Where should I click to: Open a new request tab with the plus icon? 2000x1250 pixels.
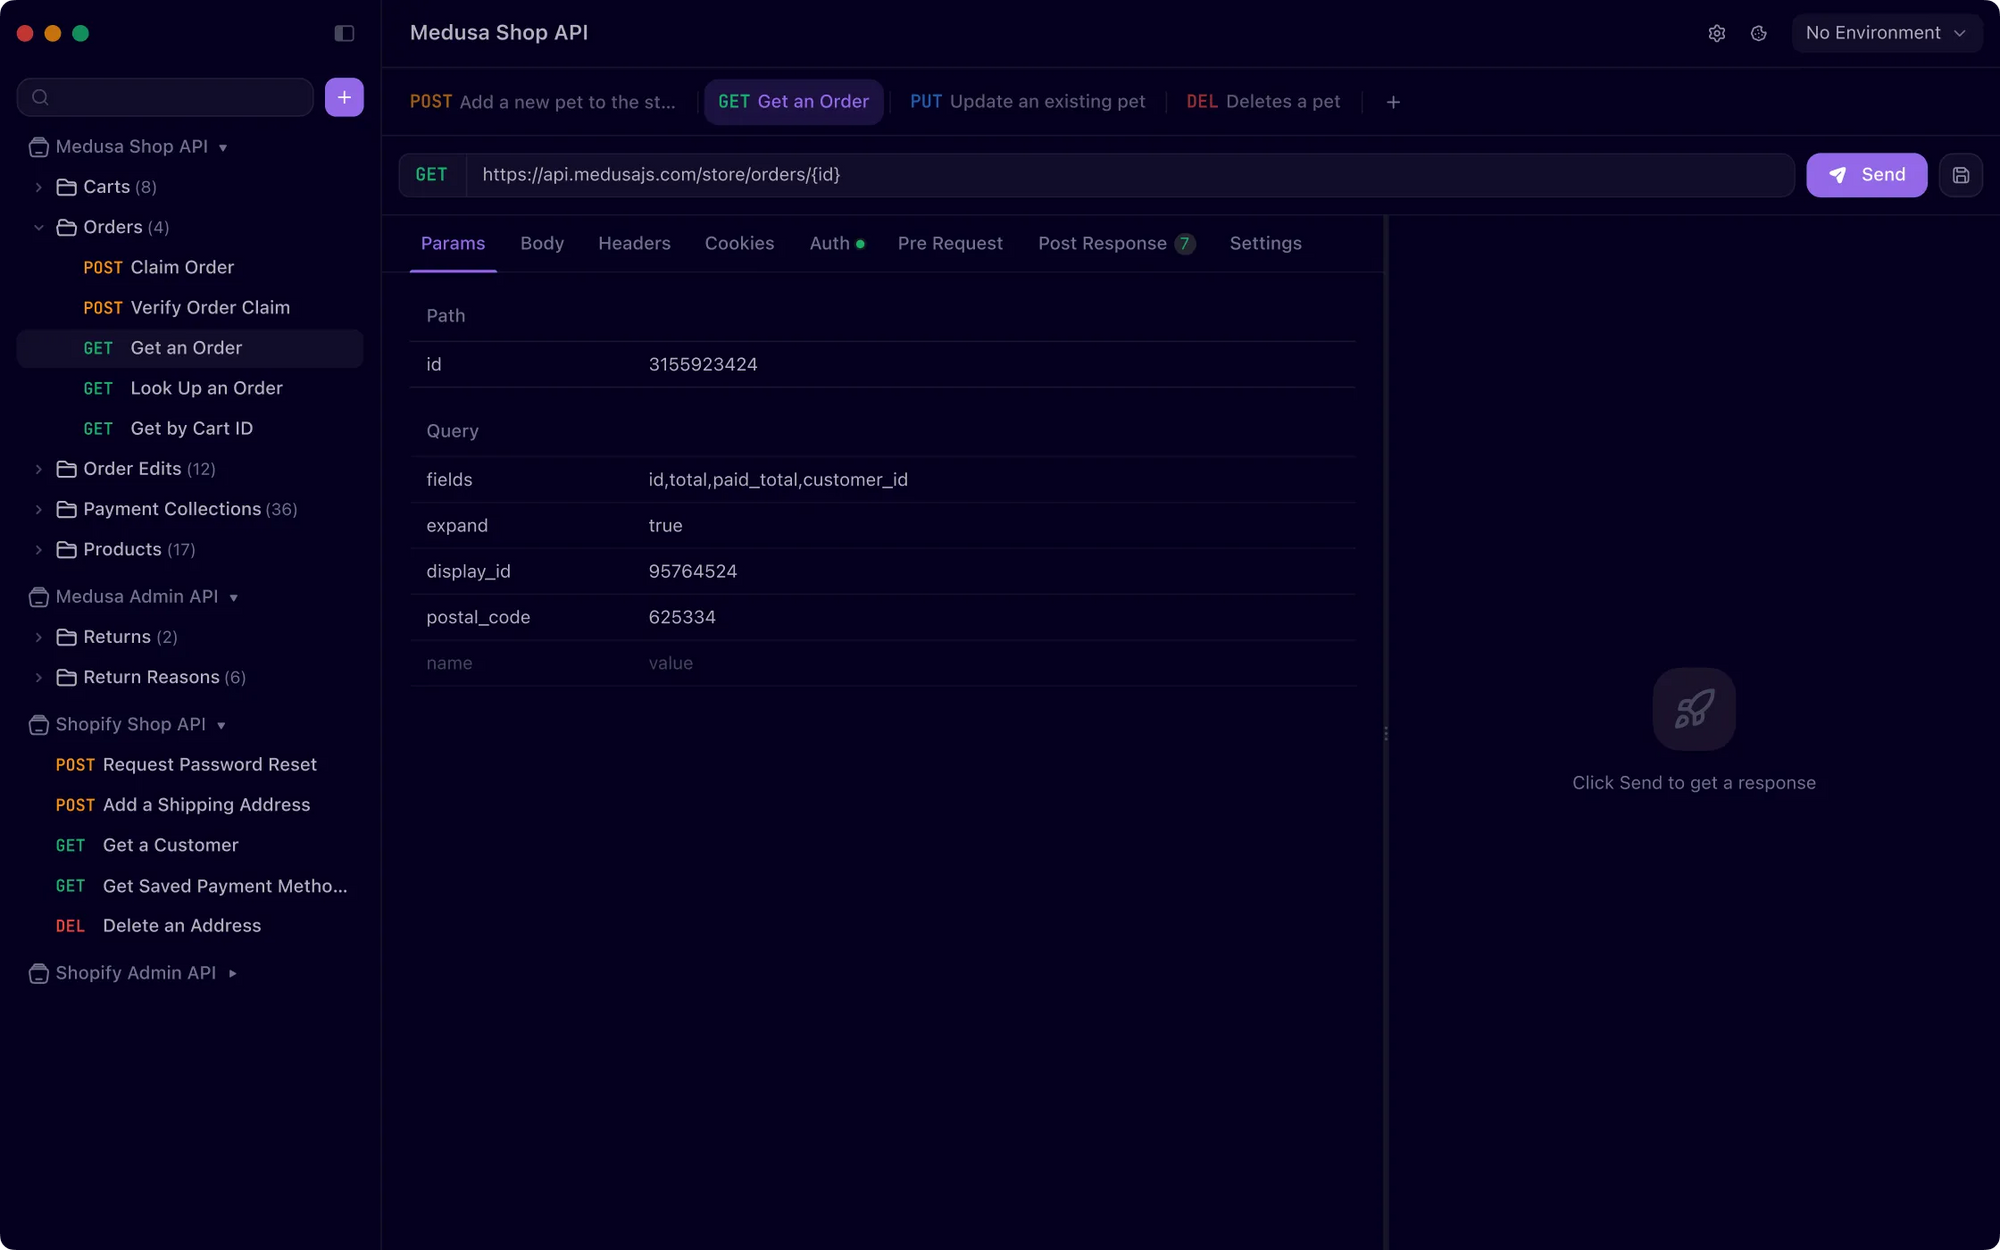1393,101
